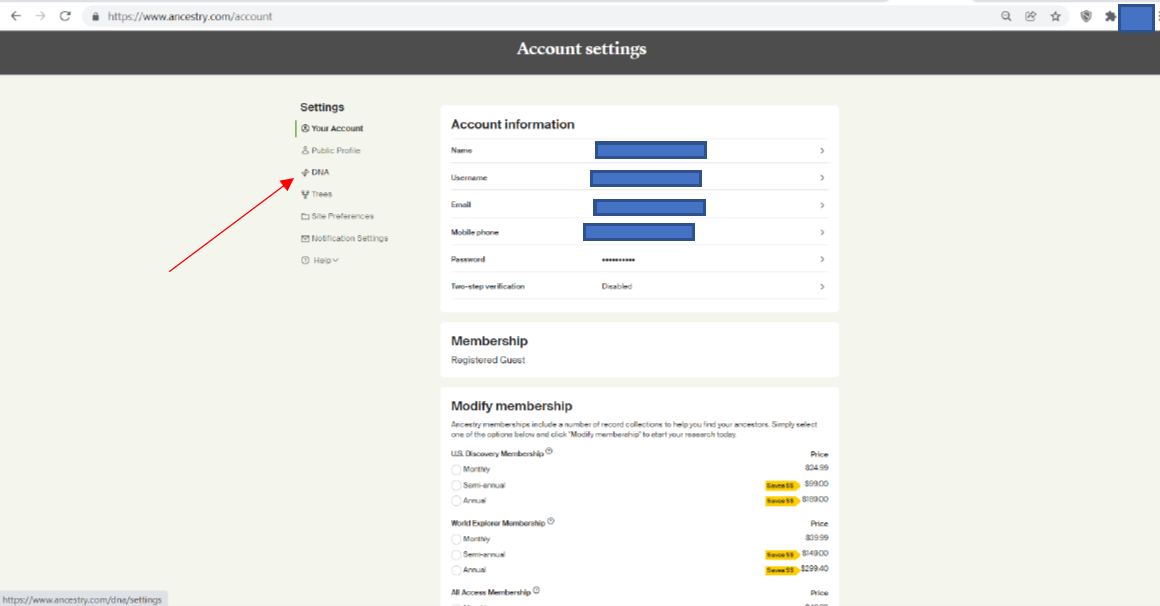
Task: Click the Modify membership heading
Action: coord(512,406)
